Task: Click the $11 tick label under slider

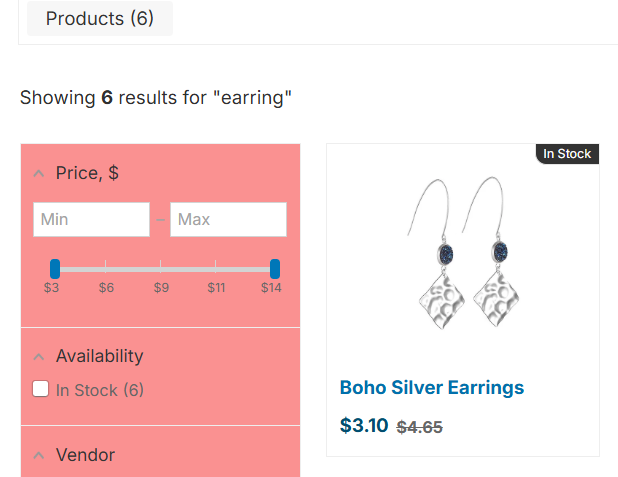Action: tap(216, 288)
